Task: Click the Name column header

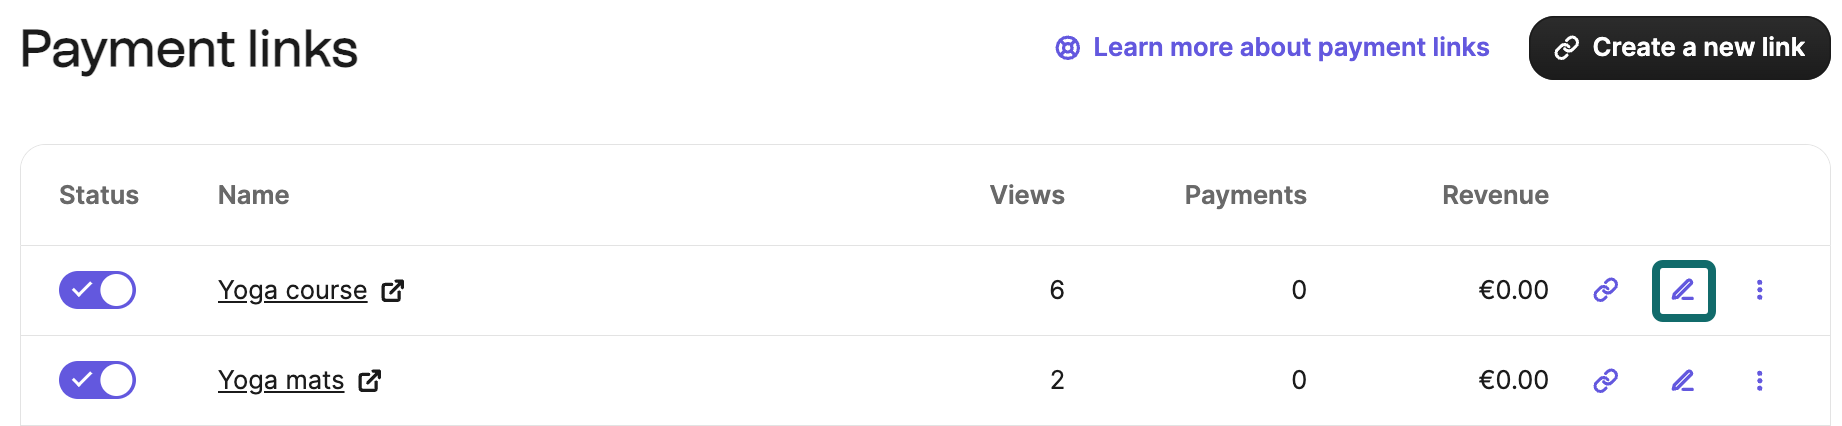Action: (253, 195)
